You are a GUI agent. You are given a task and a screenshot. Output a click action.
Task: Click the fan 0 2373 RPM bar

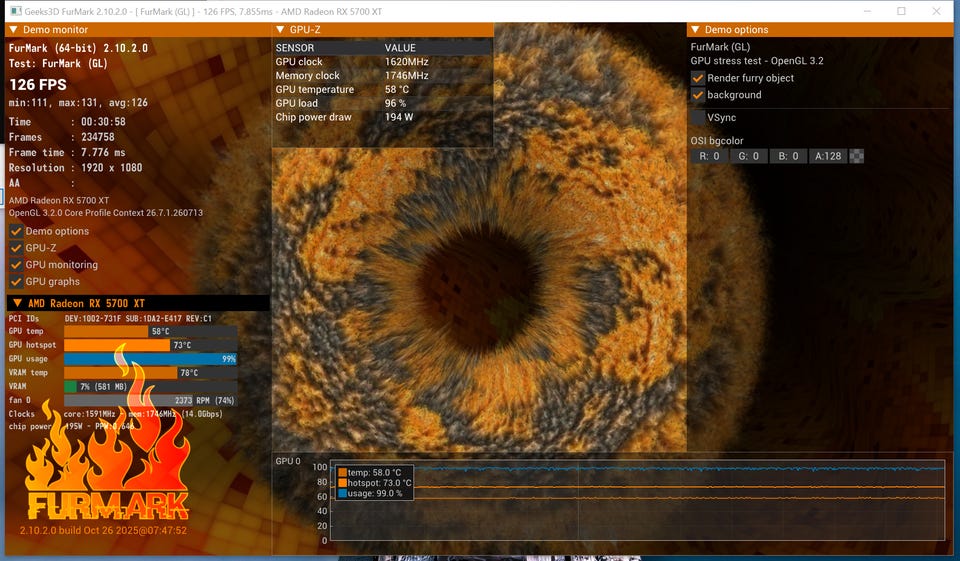[x=151, y=401]
